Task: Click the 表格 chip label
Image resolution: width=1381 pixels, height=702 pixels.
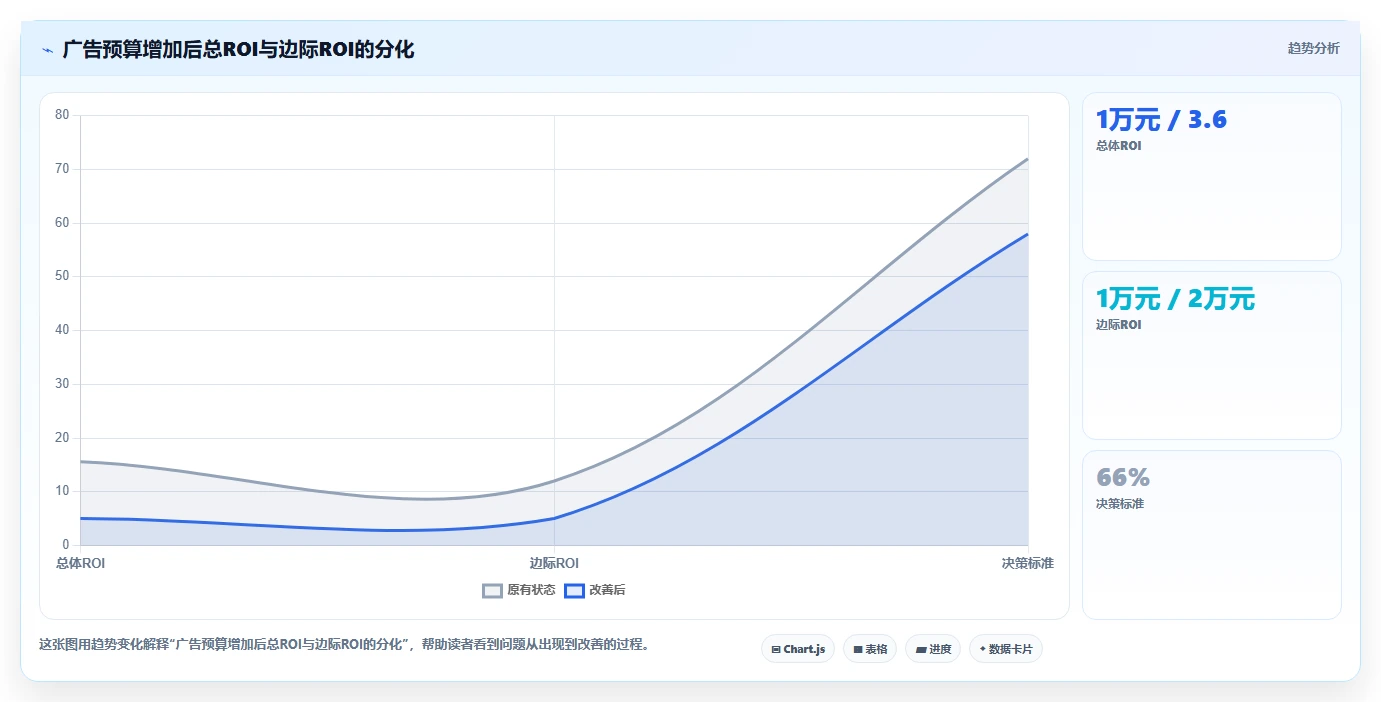Action: click(x=876, y=649)
